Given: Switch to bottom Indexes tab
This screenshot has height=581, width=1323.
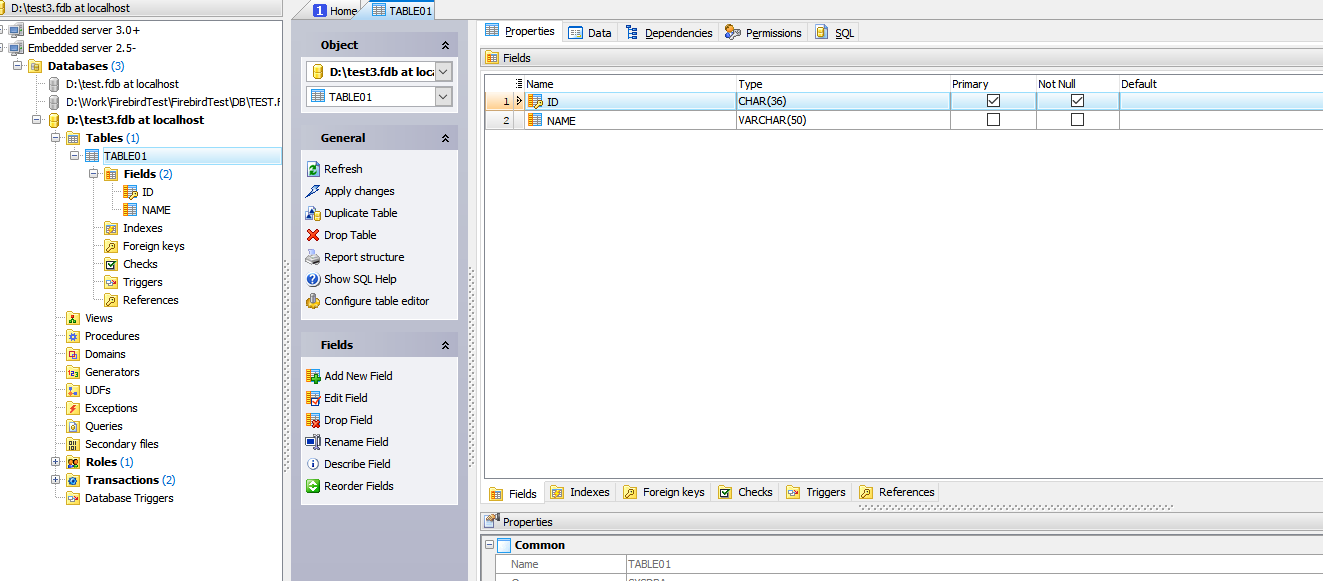Looking at the screenshot, I should click(580, 492).
